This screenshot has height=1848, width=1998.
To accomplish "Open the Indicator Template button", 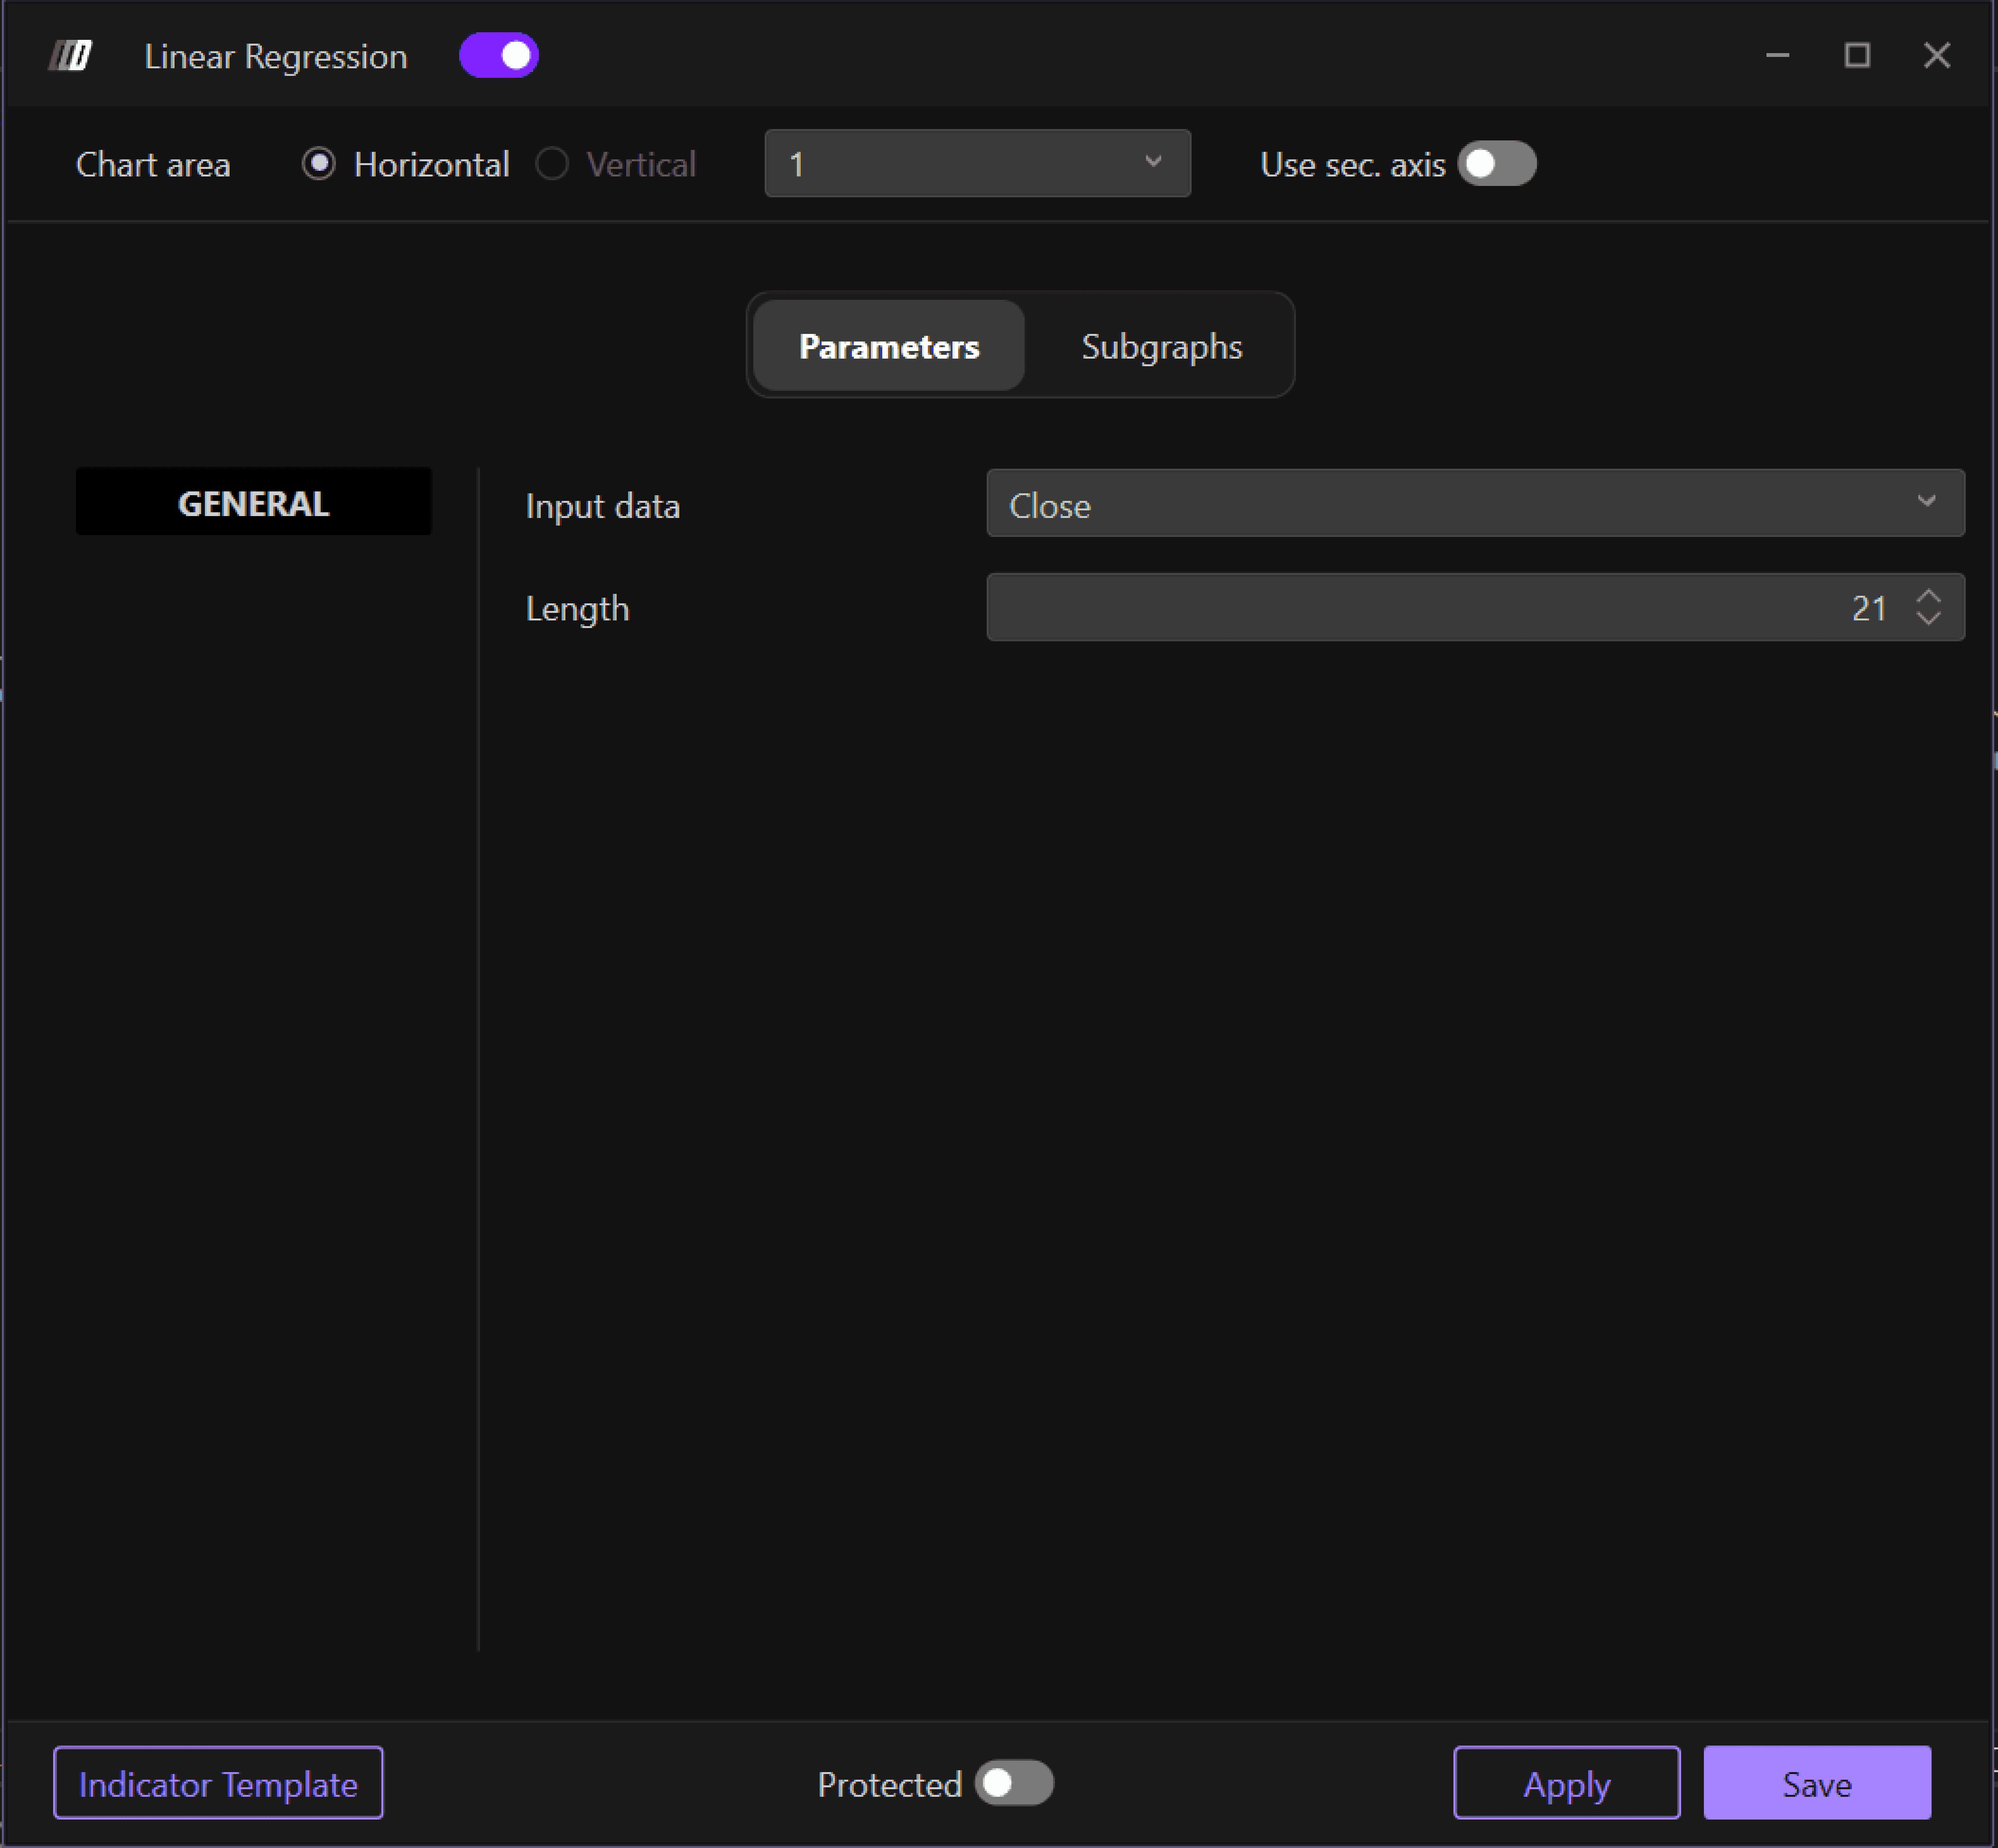I will pos(218,1784).
